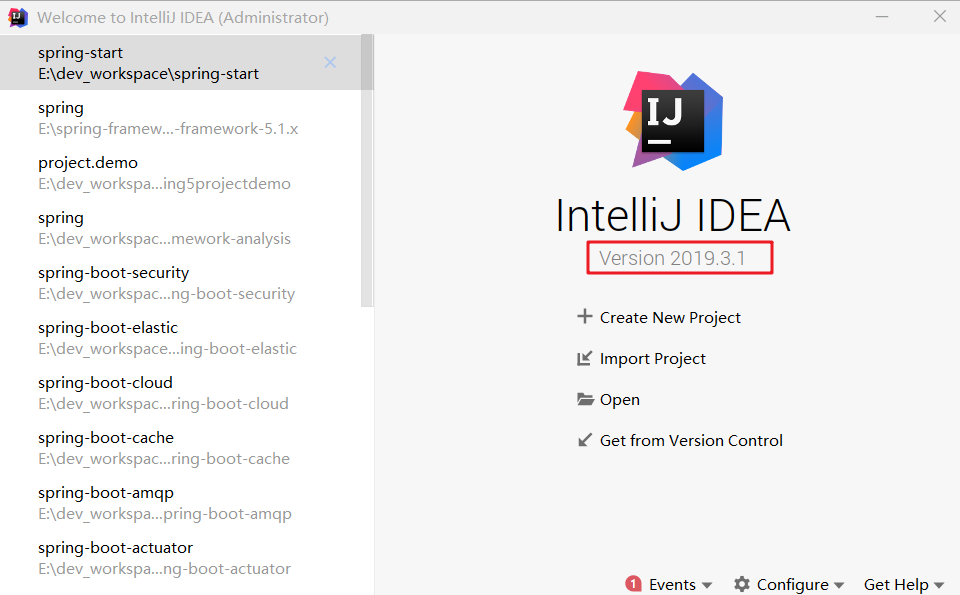Expand the Events dropdown arrow
The width and height of the screenshot is (960, 595).
707,585
